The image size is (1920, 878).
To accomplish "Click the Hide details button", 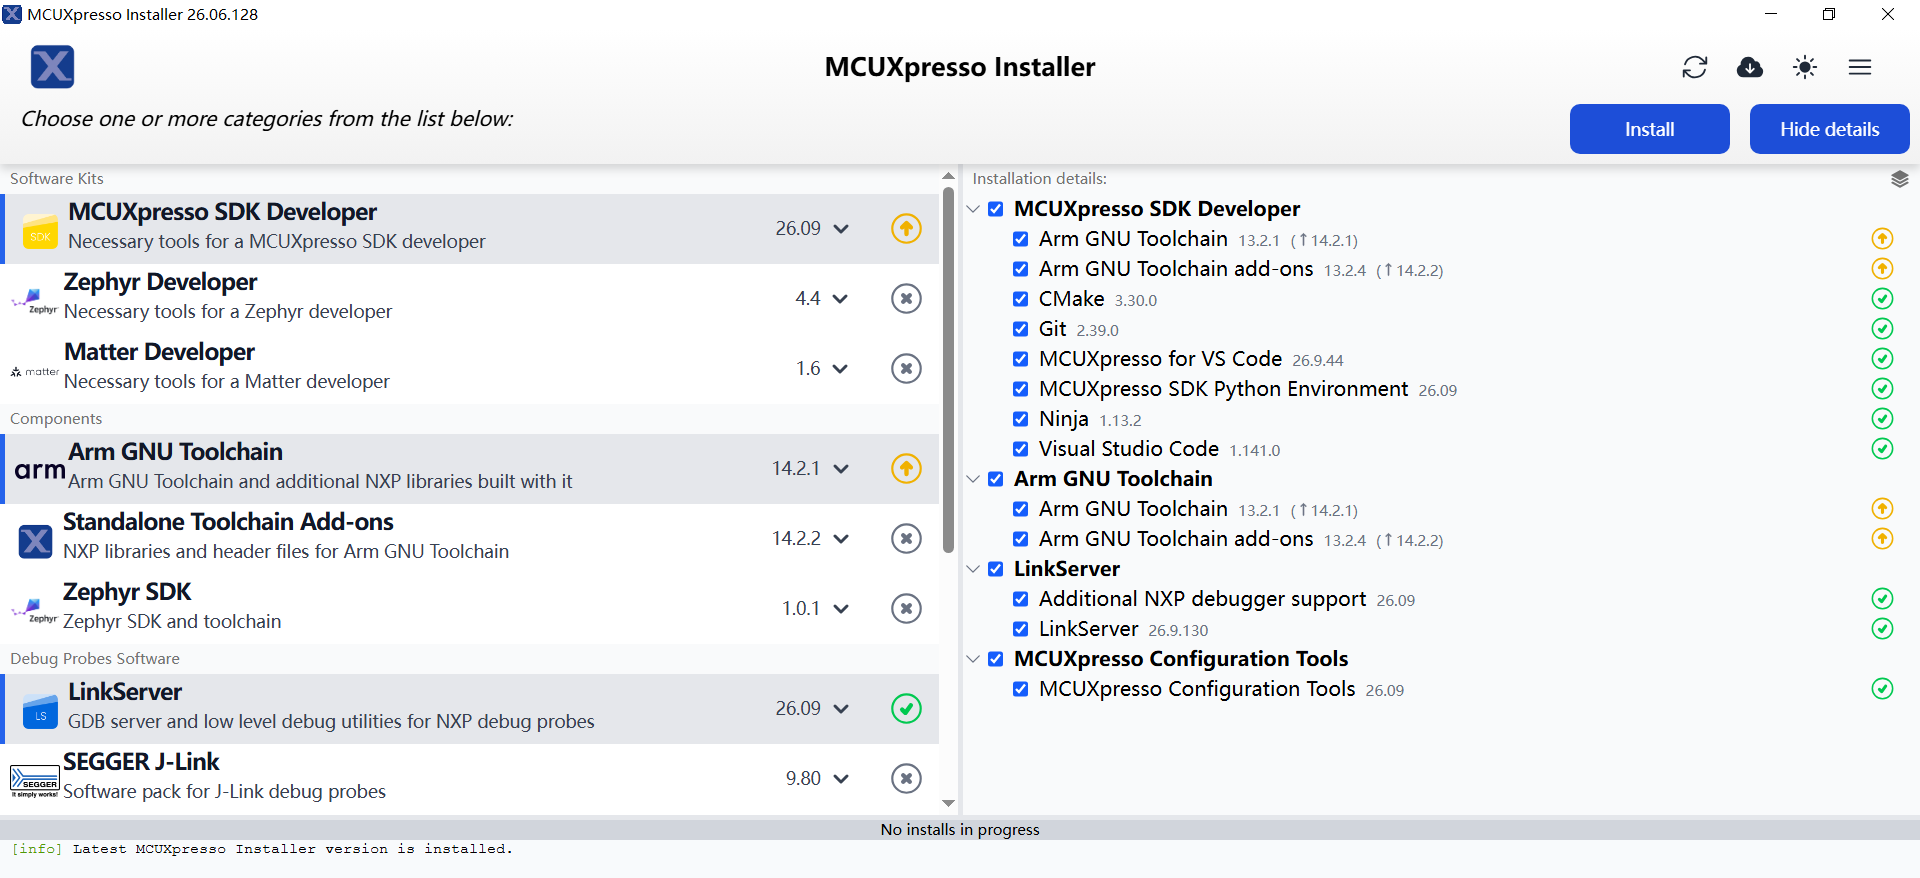I will point(1830,129).
